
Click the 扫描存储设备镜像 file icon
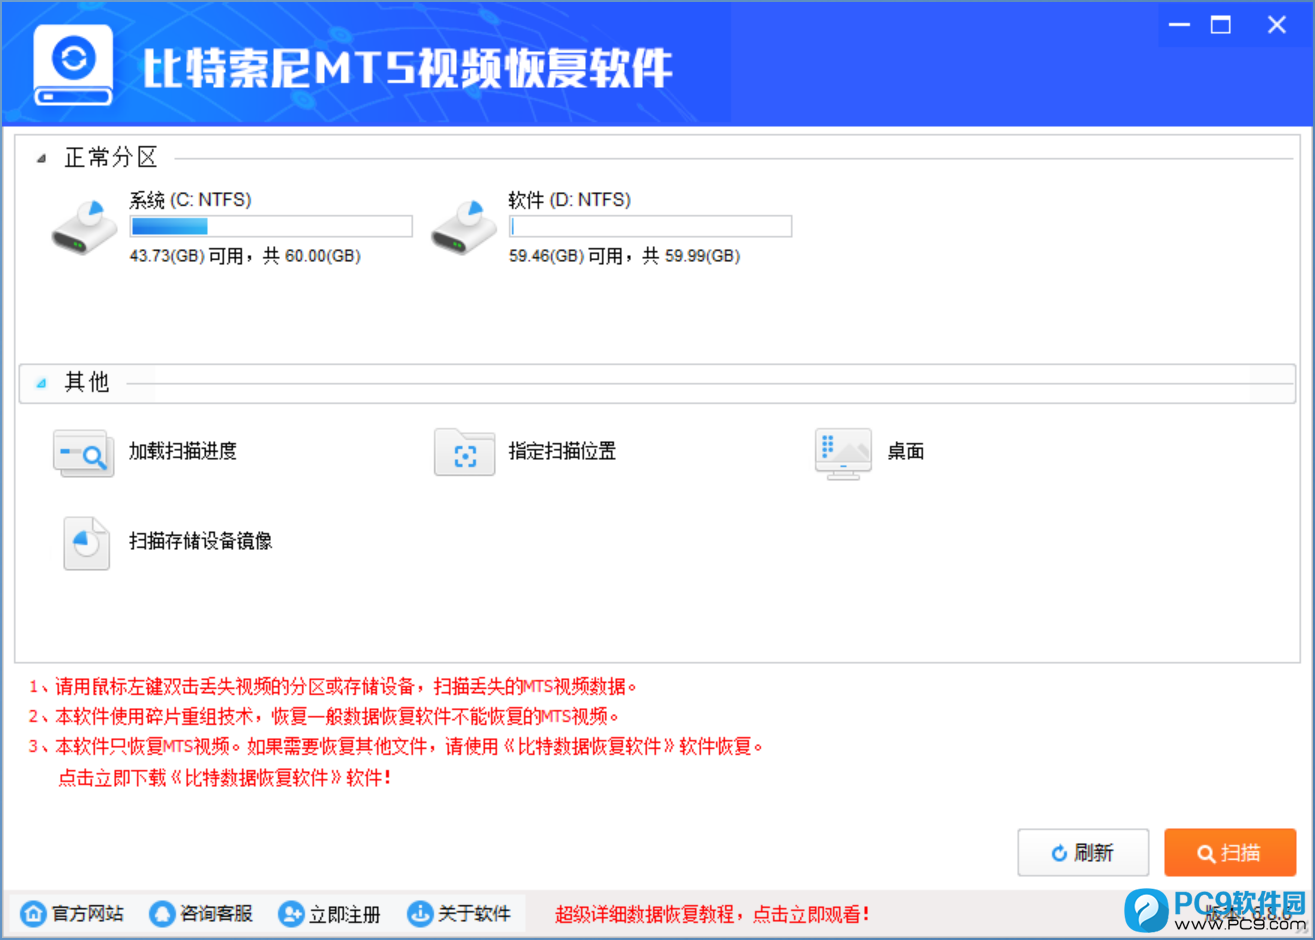pos(86,542)
